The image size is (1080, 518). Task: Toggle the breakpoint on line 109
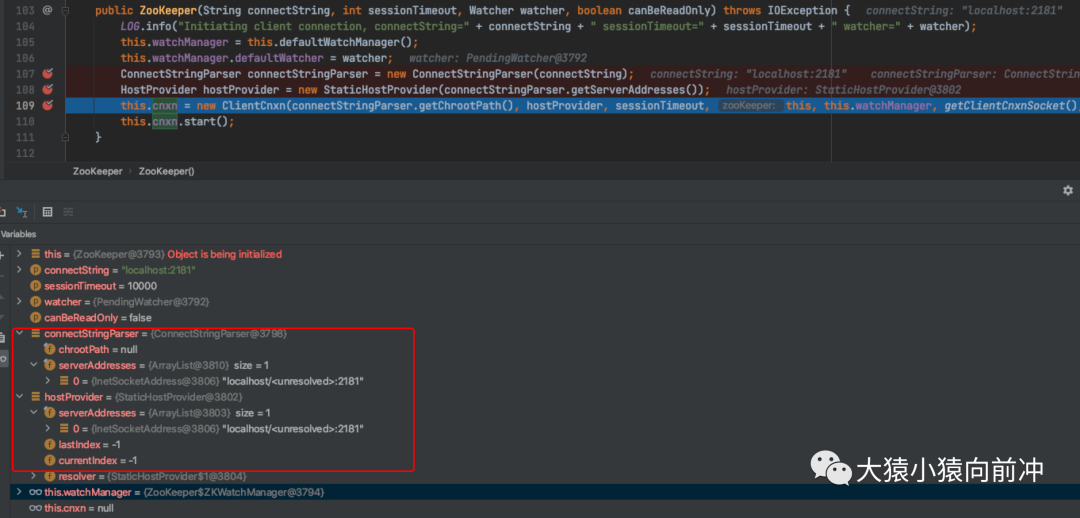pos(48,105)
